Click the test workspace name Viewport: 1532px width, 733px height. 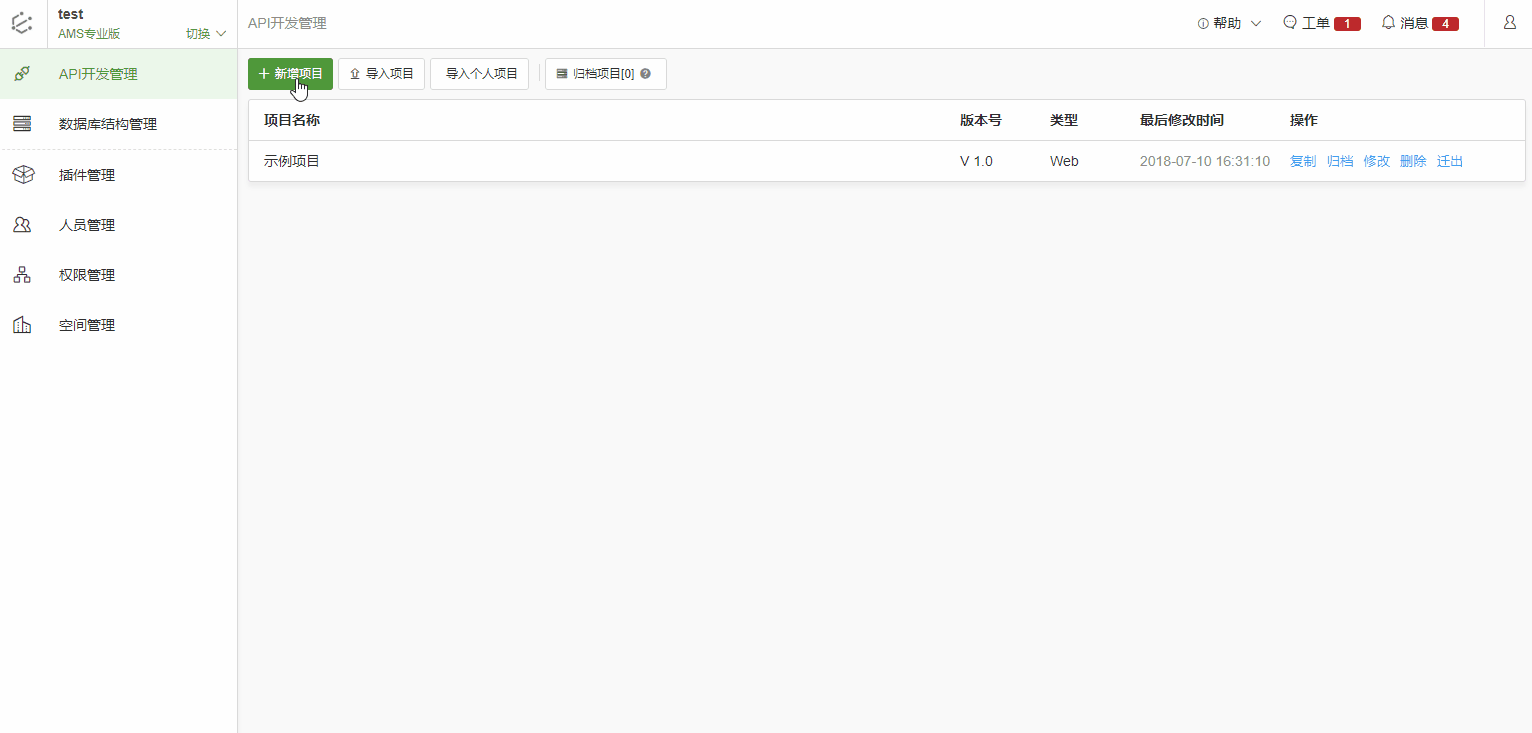click(x=71, y=14)
